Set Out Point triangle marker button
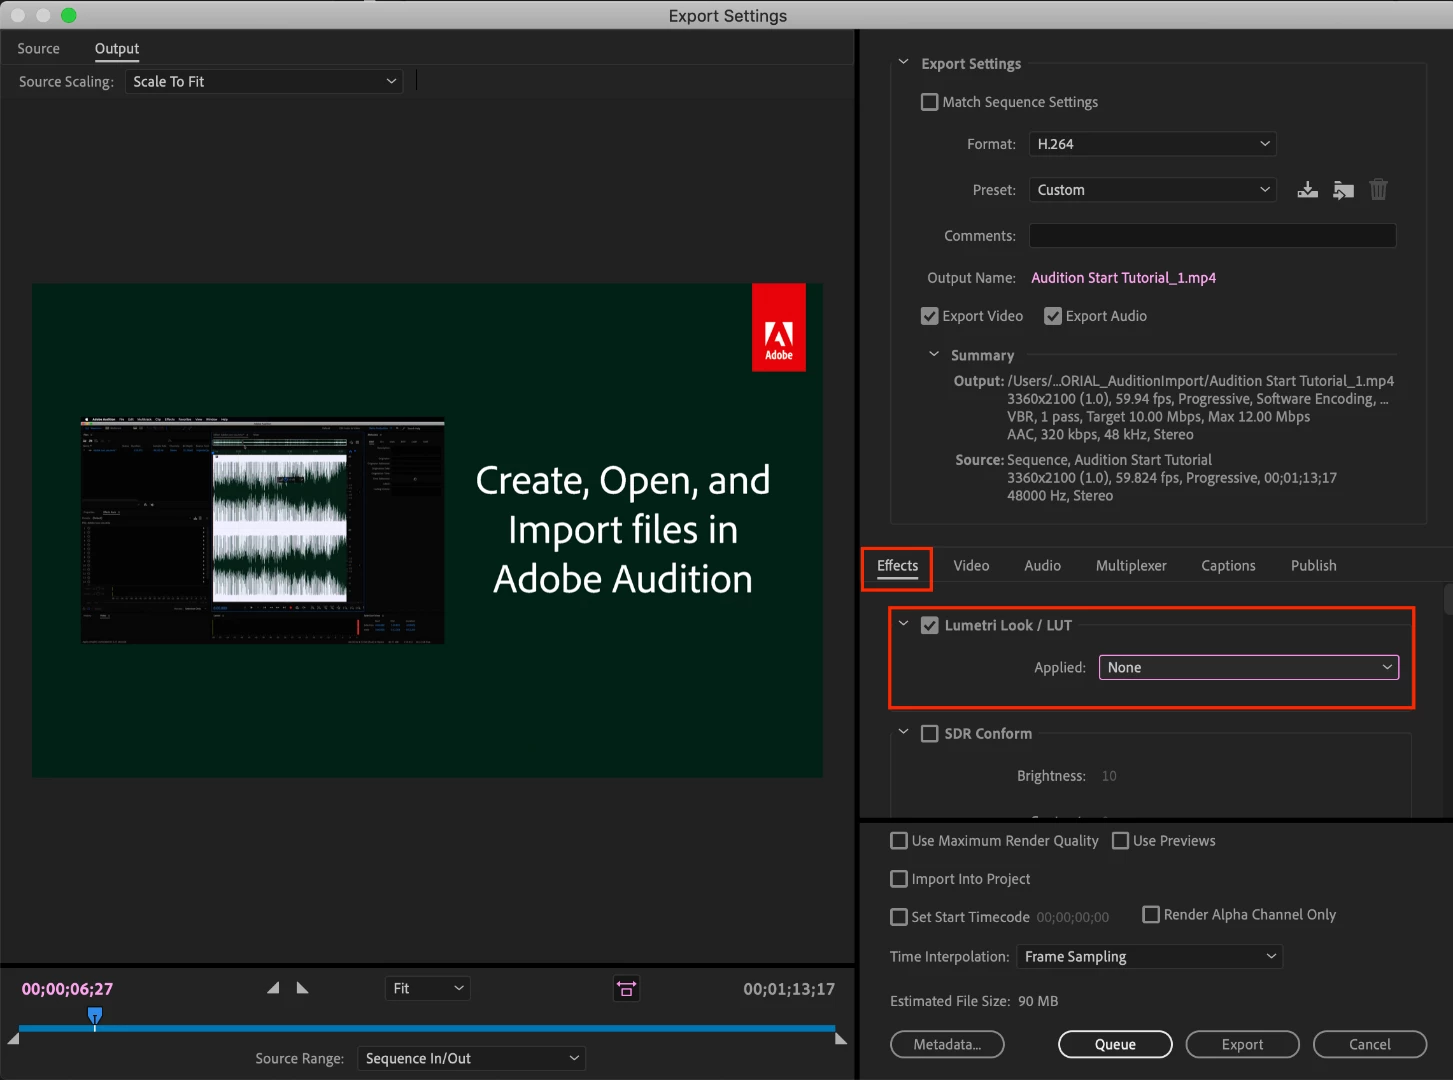Viewport: 1453px width, 1080px height. (x=303, y=988)
